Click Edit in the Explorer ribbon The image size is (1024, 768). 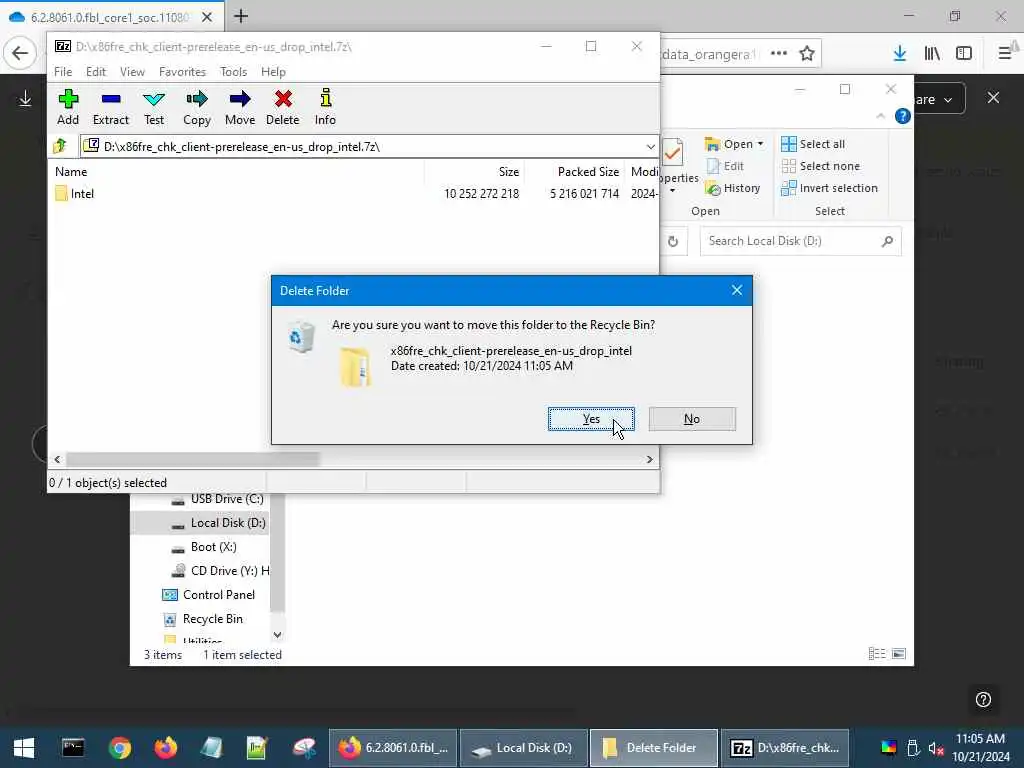coord(725,166)
